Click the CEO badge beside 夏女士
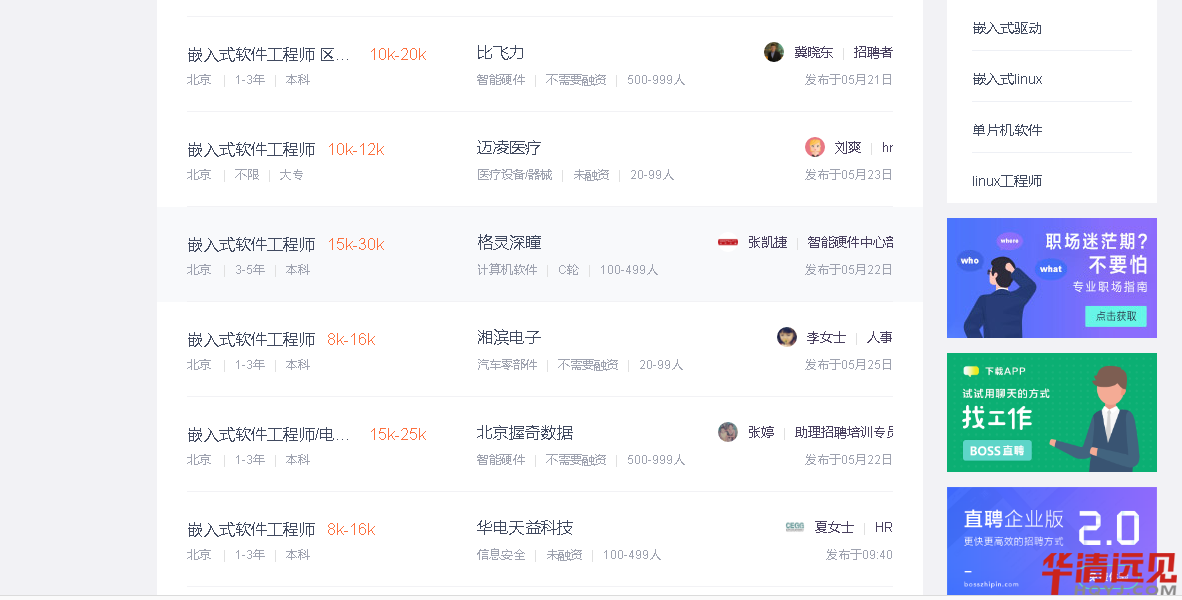This screenshot has width=1182, height=600. [x=794, y=526]
